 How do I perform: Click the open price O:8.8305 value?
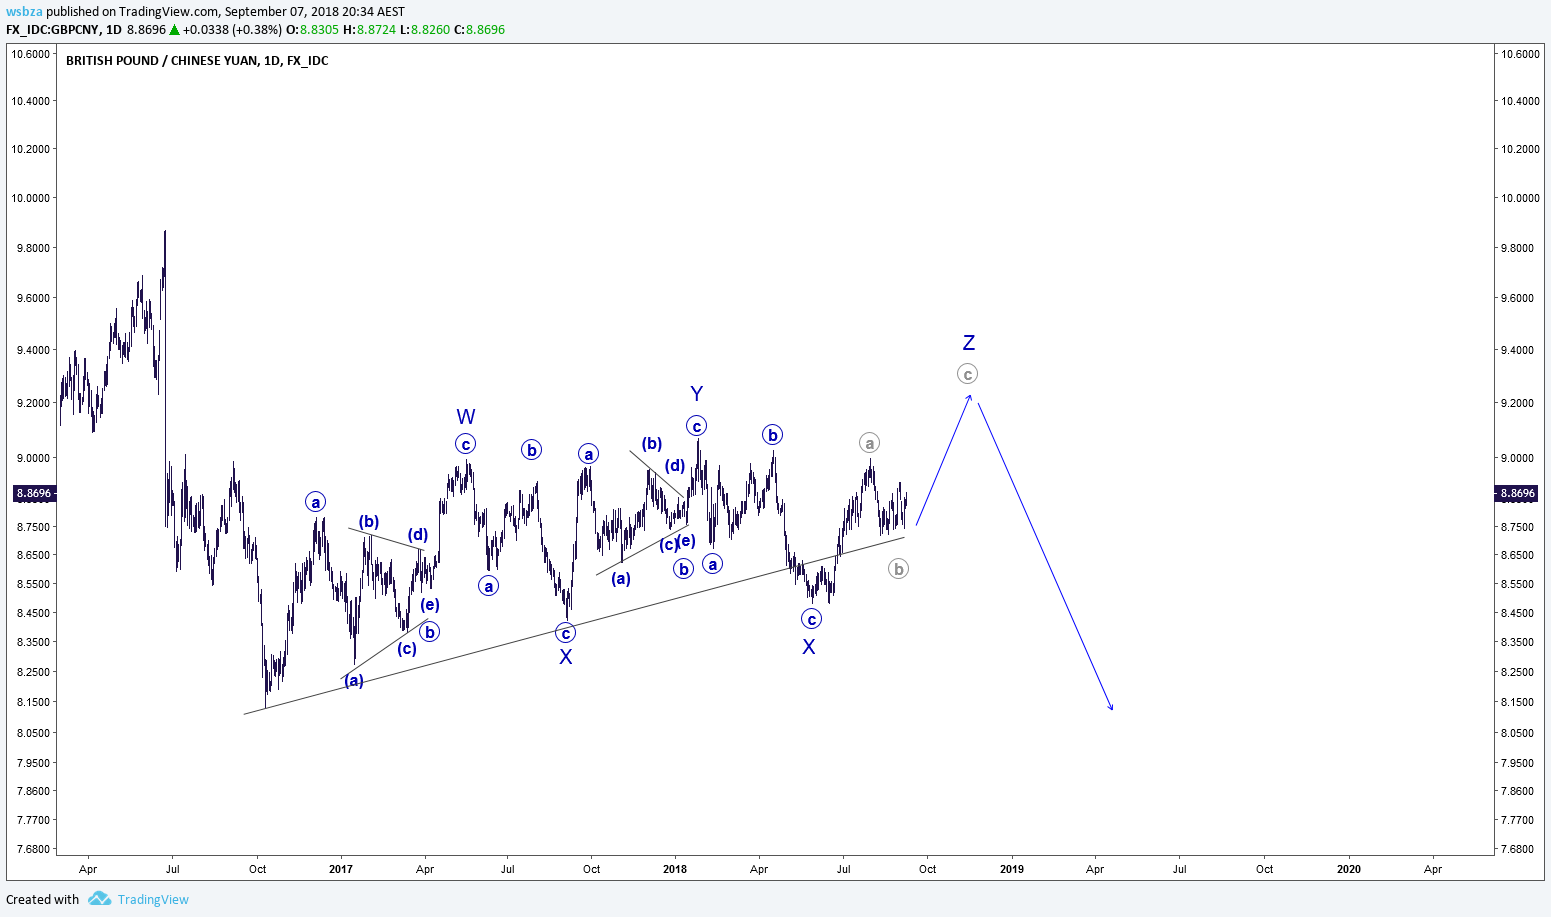tap(312, 30)
